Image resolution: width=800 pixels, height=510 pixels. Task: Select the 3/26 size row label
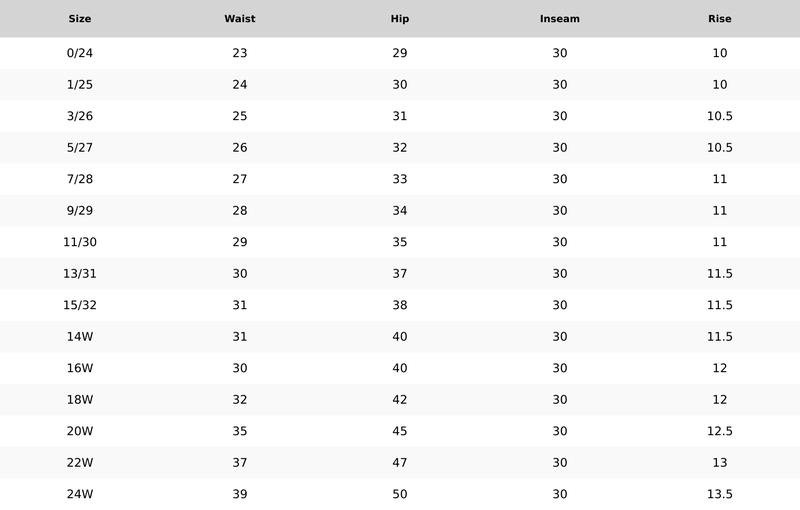80,116
